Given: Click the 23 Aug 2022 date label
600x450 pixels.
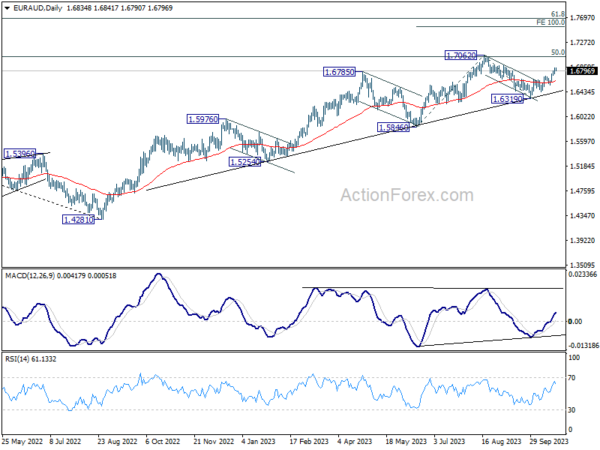Looking at the screenshot, I should coord(117,442).
